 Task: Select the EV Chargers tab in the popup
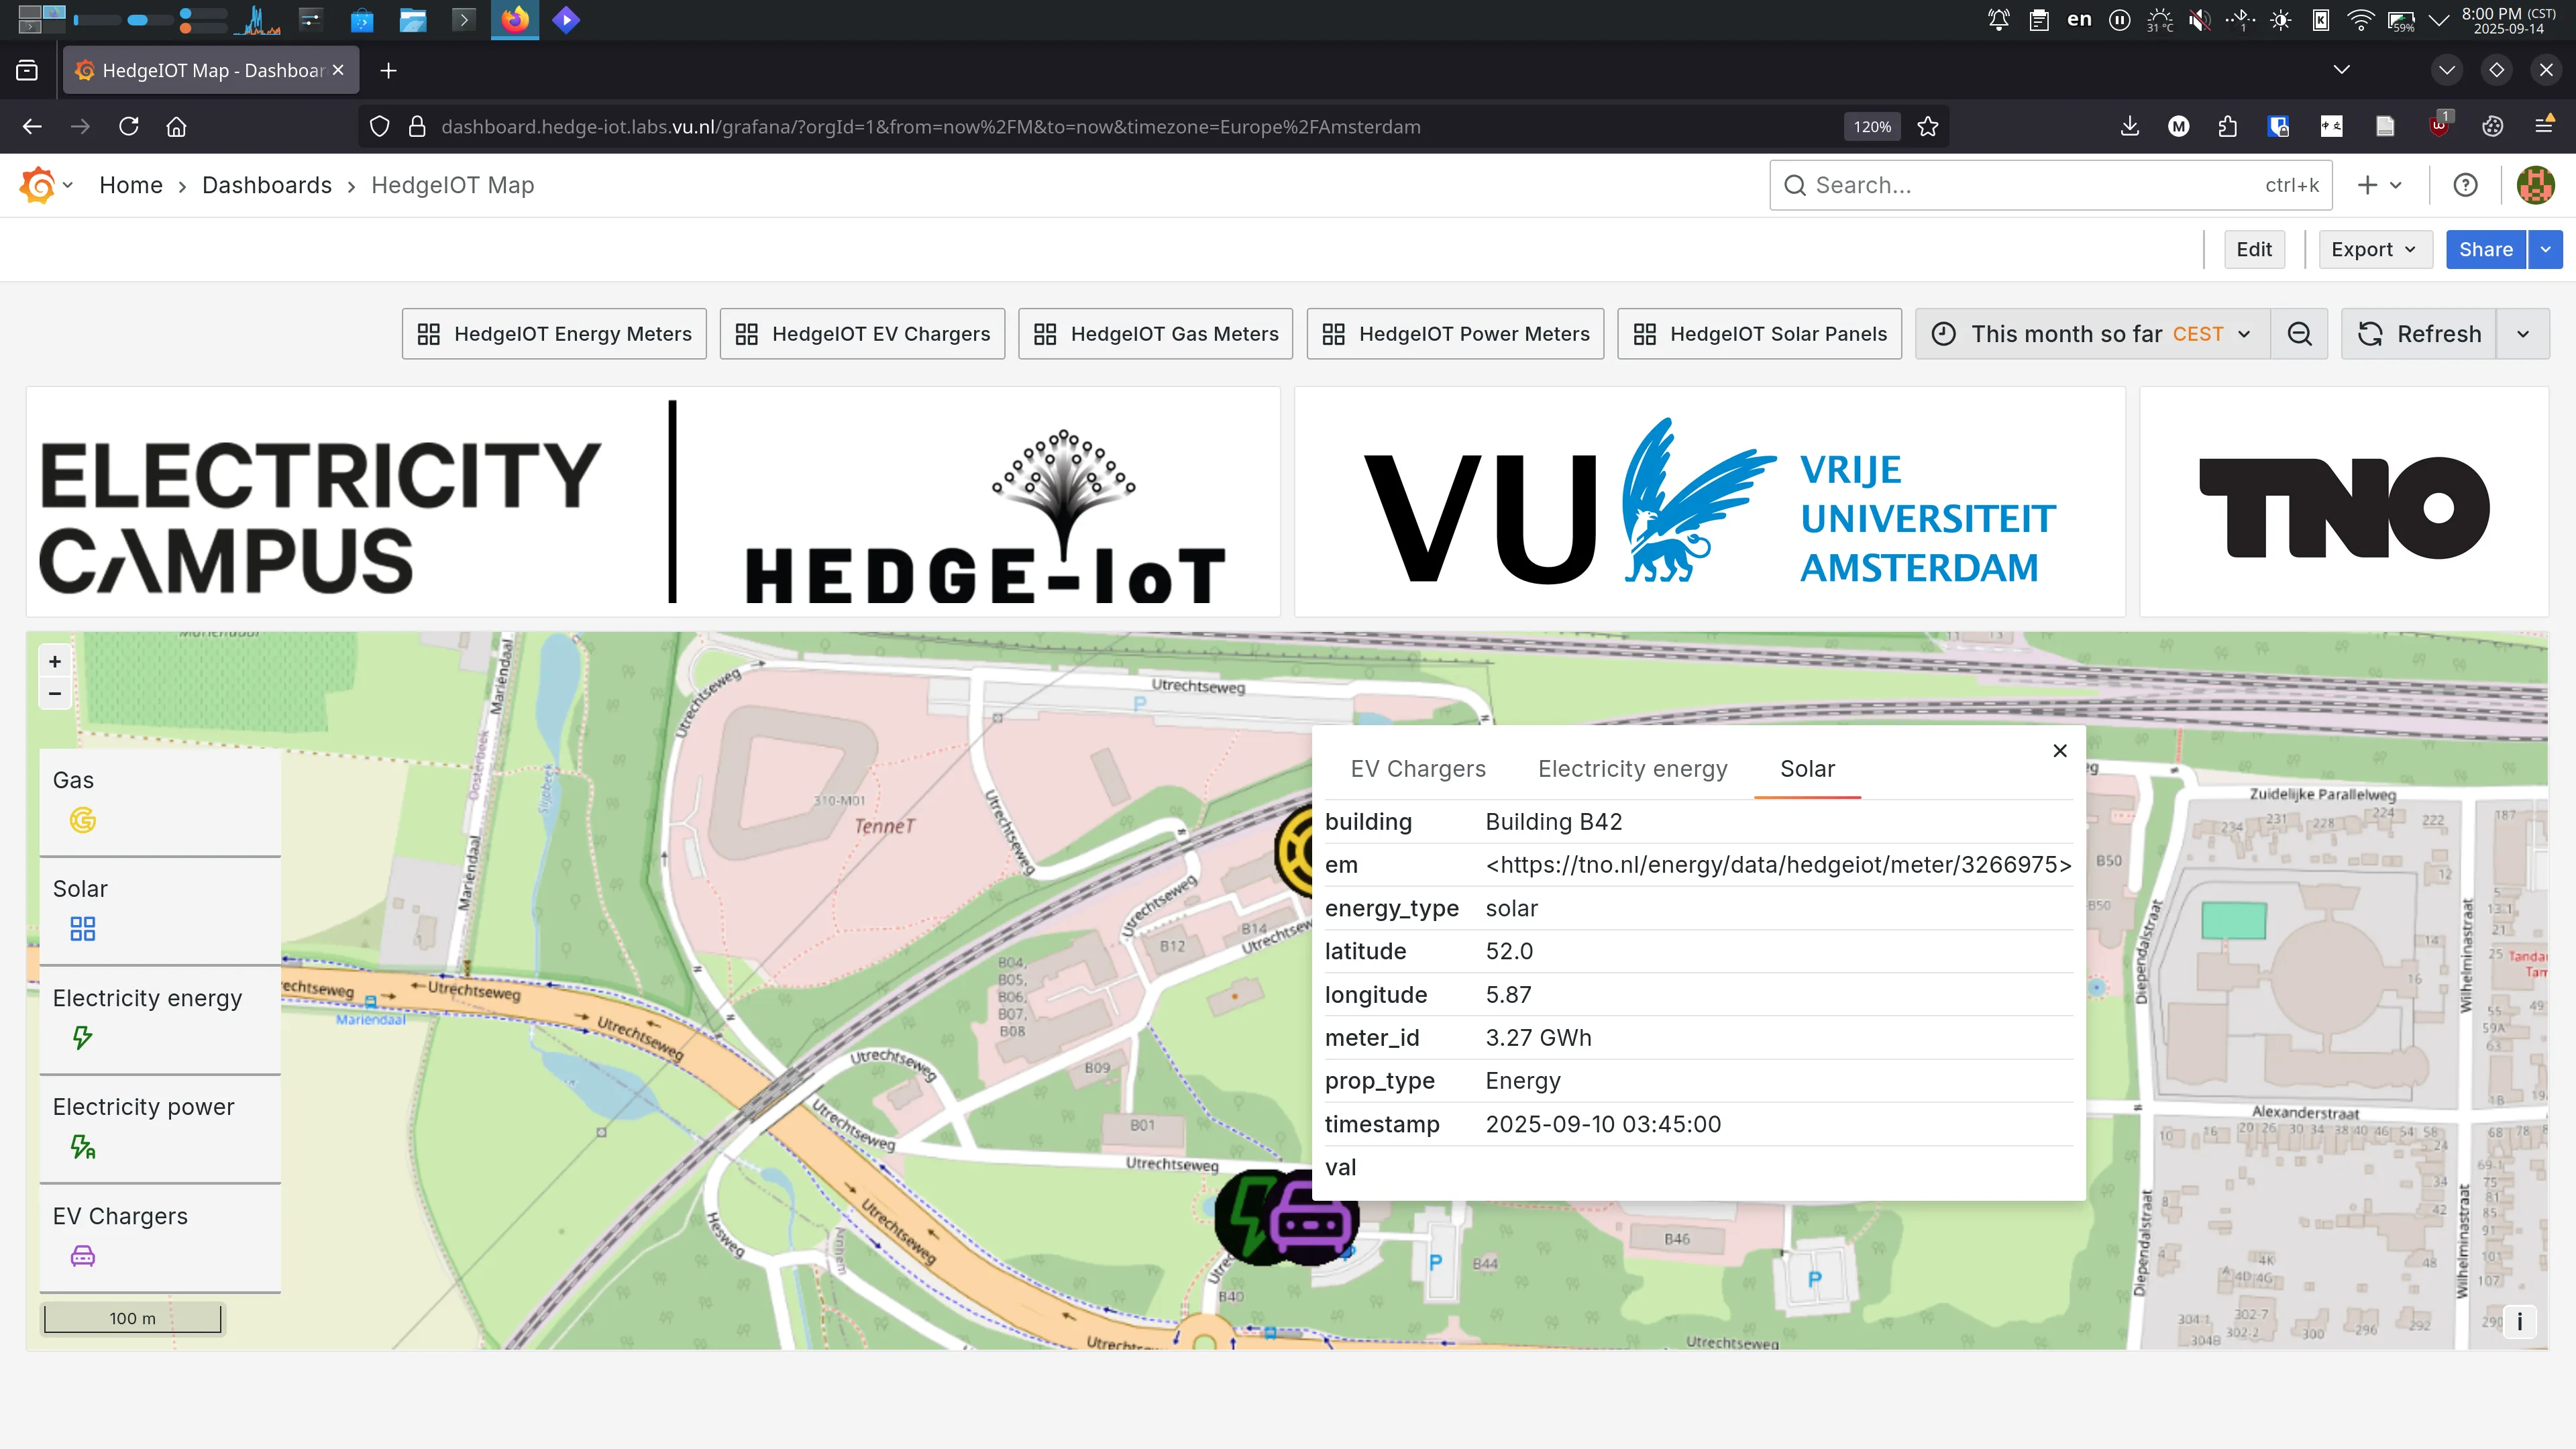coord(1418,768)
